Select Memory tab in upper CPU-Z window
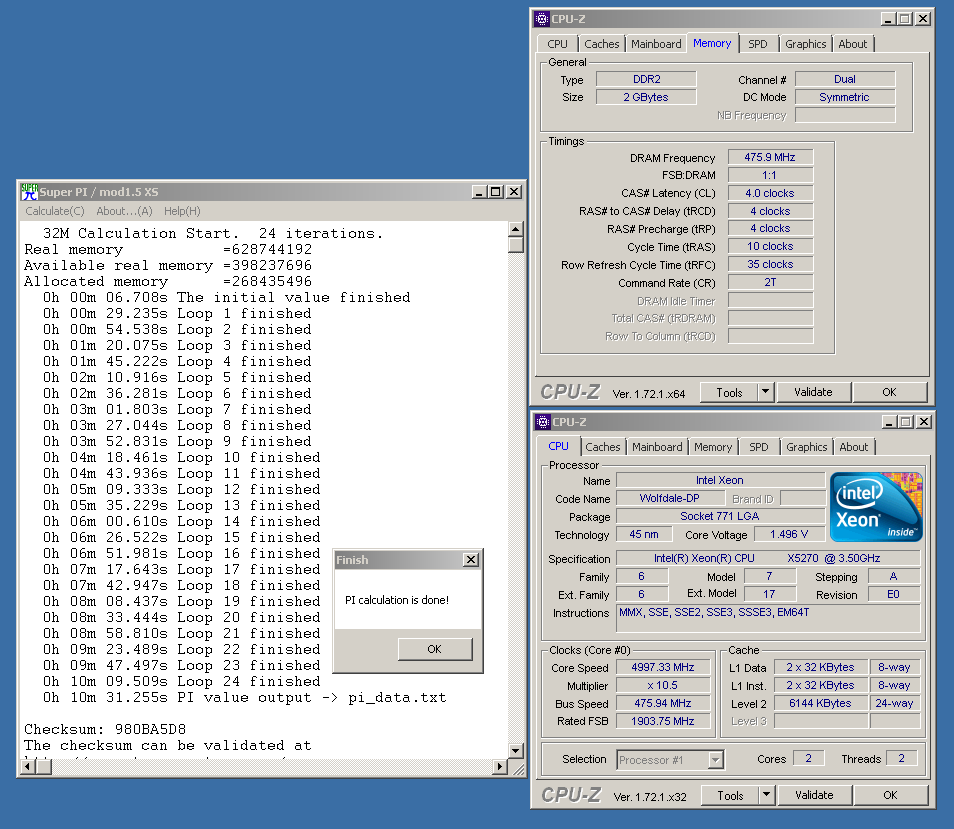 [x=712, y=43]
